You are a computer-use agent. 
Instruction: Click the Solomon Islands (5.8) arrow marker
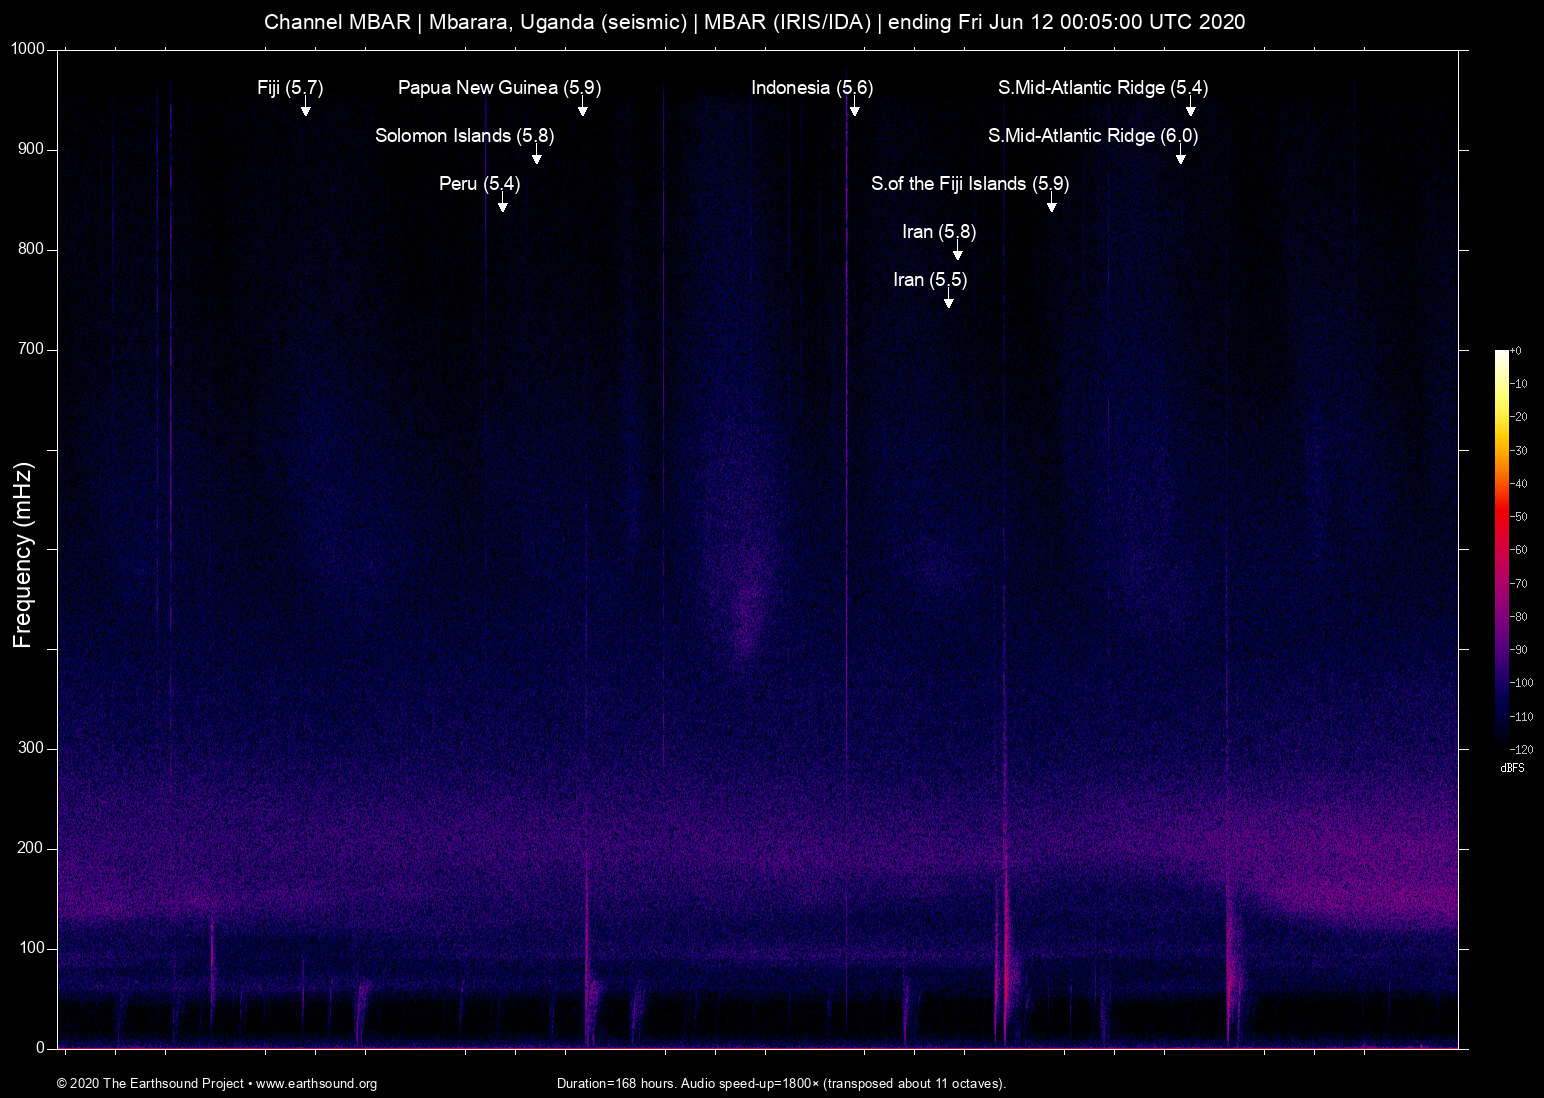tap(538, 158)
